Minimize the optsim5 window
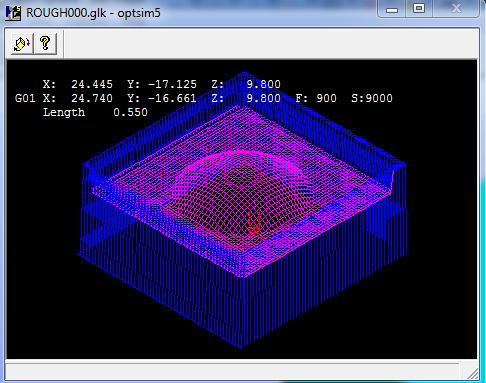486x383 pixels. (x=392, y=9)
